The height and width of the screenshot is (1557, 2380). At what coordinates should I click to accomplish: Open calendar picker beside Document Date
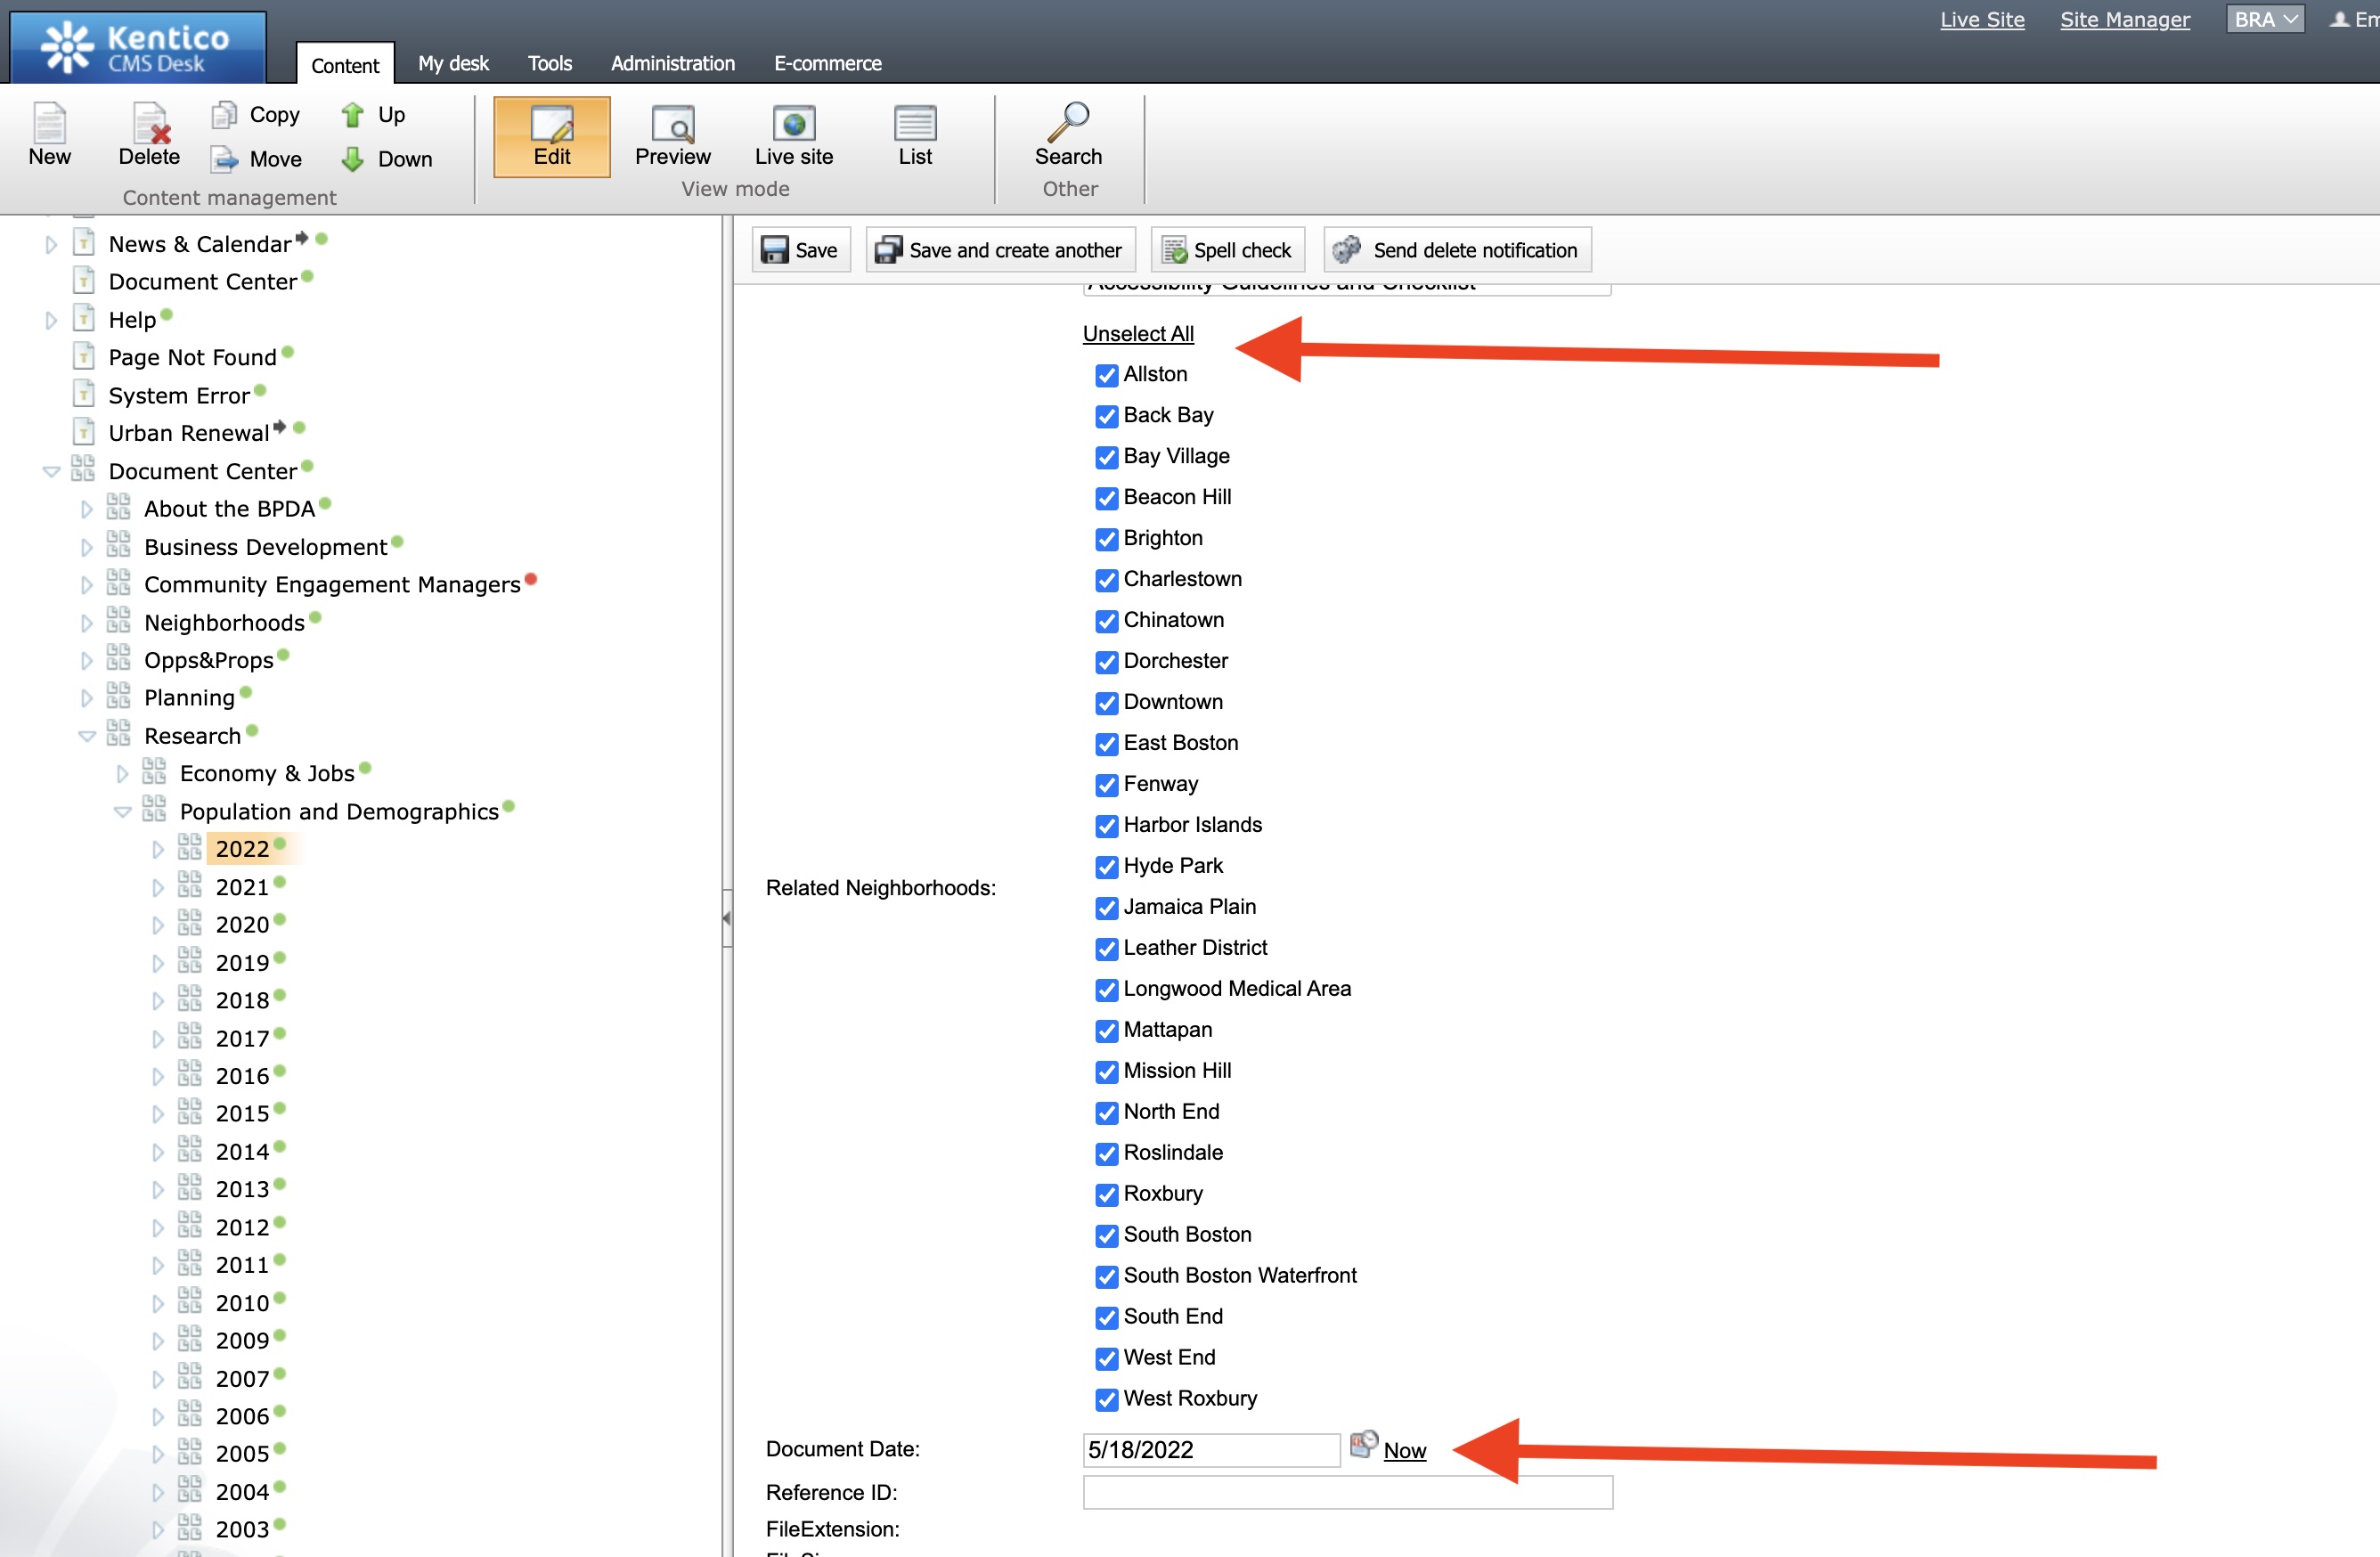coord(1362,1446)
